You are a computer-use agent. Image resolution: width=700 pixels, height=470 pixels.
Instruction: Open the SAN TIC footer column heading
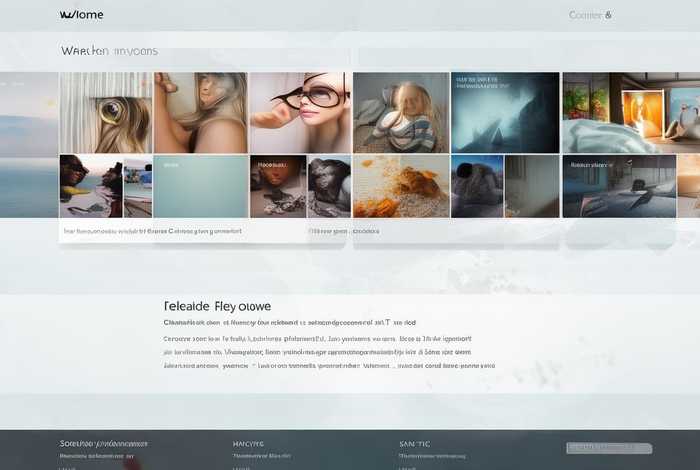414,443
